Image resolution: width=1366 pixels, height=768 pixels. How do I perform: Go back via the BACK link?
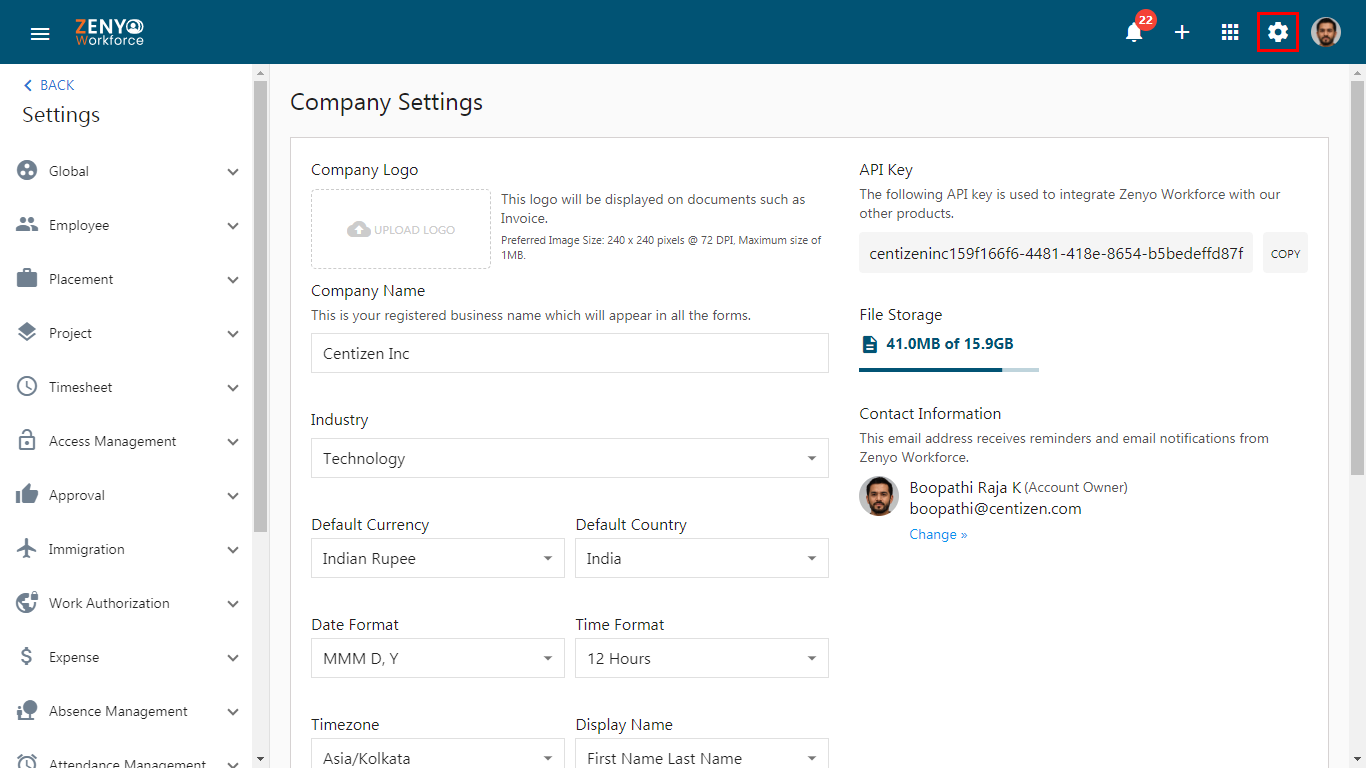[49, 85]
